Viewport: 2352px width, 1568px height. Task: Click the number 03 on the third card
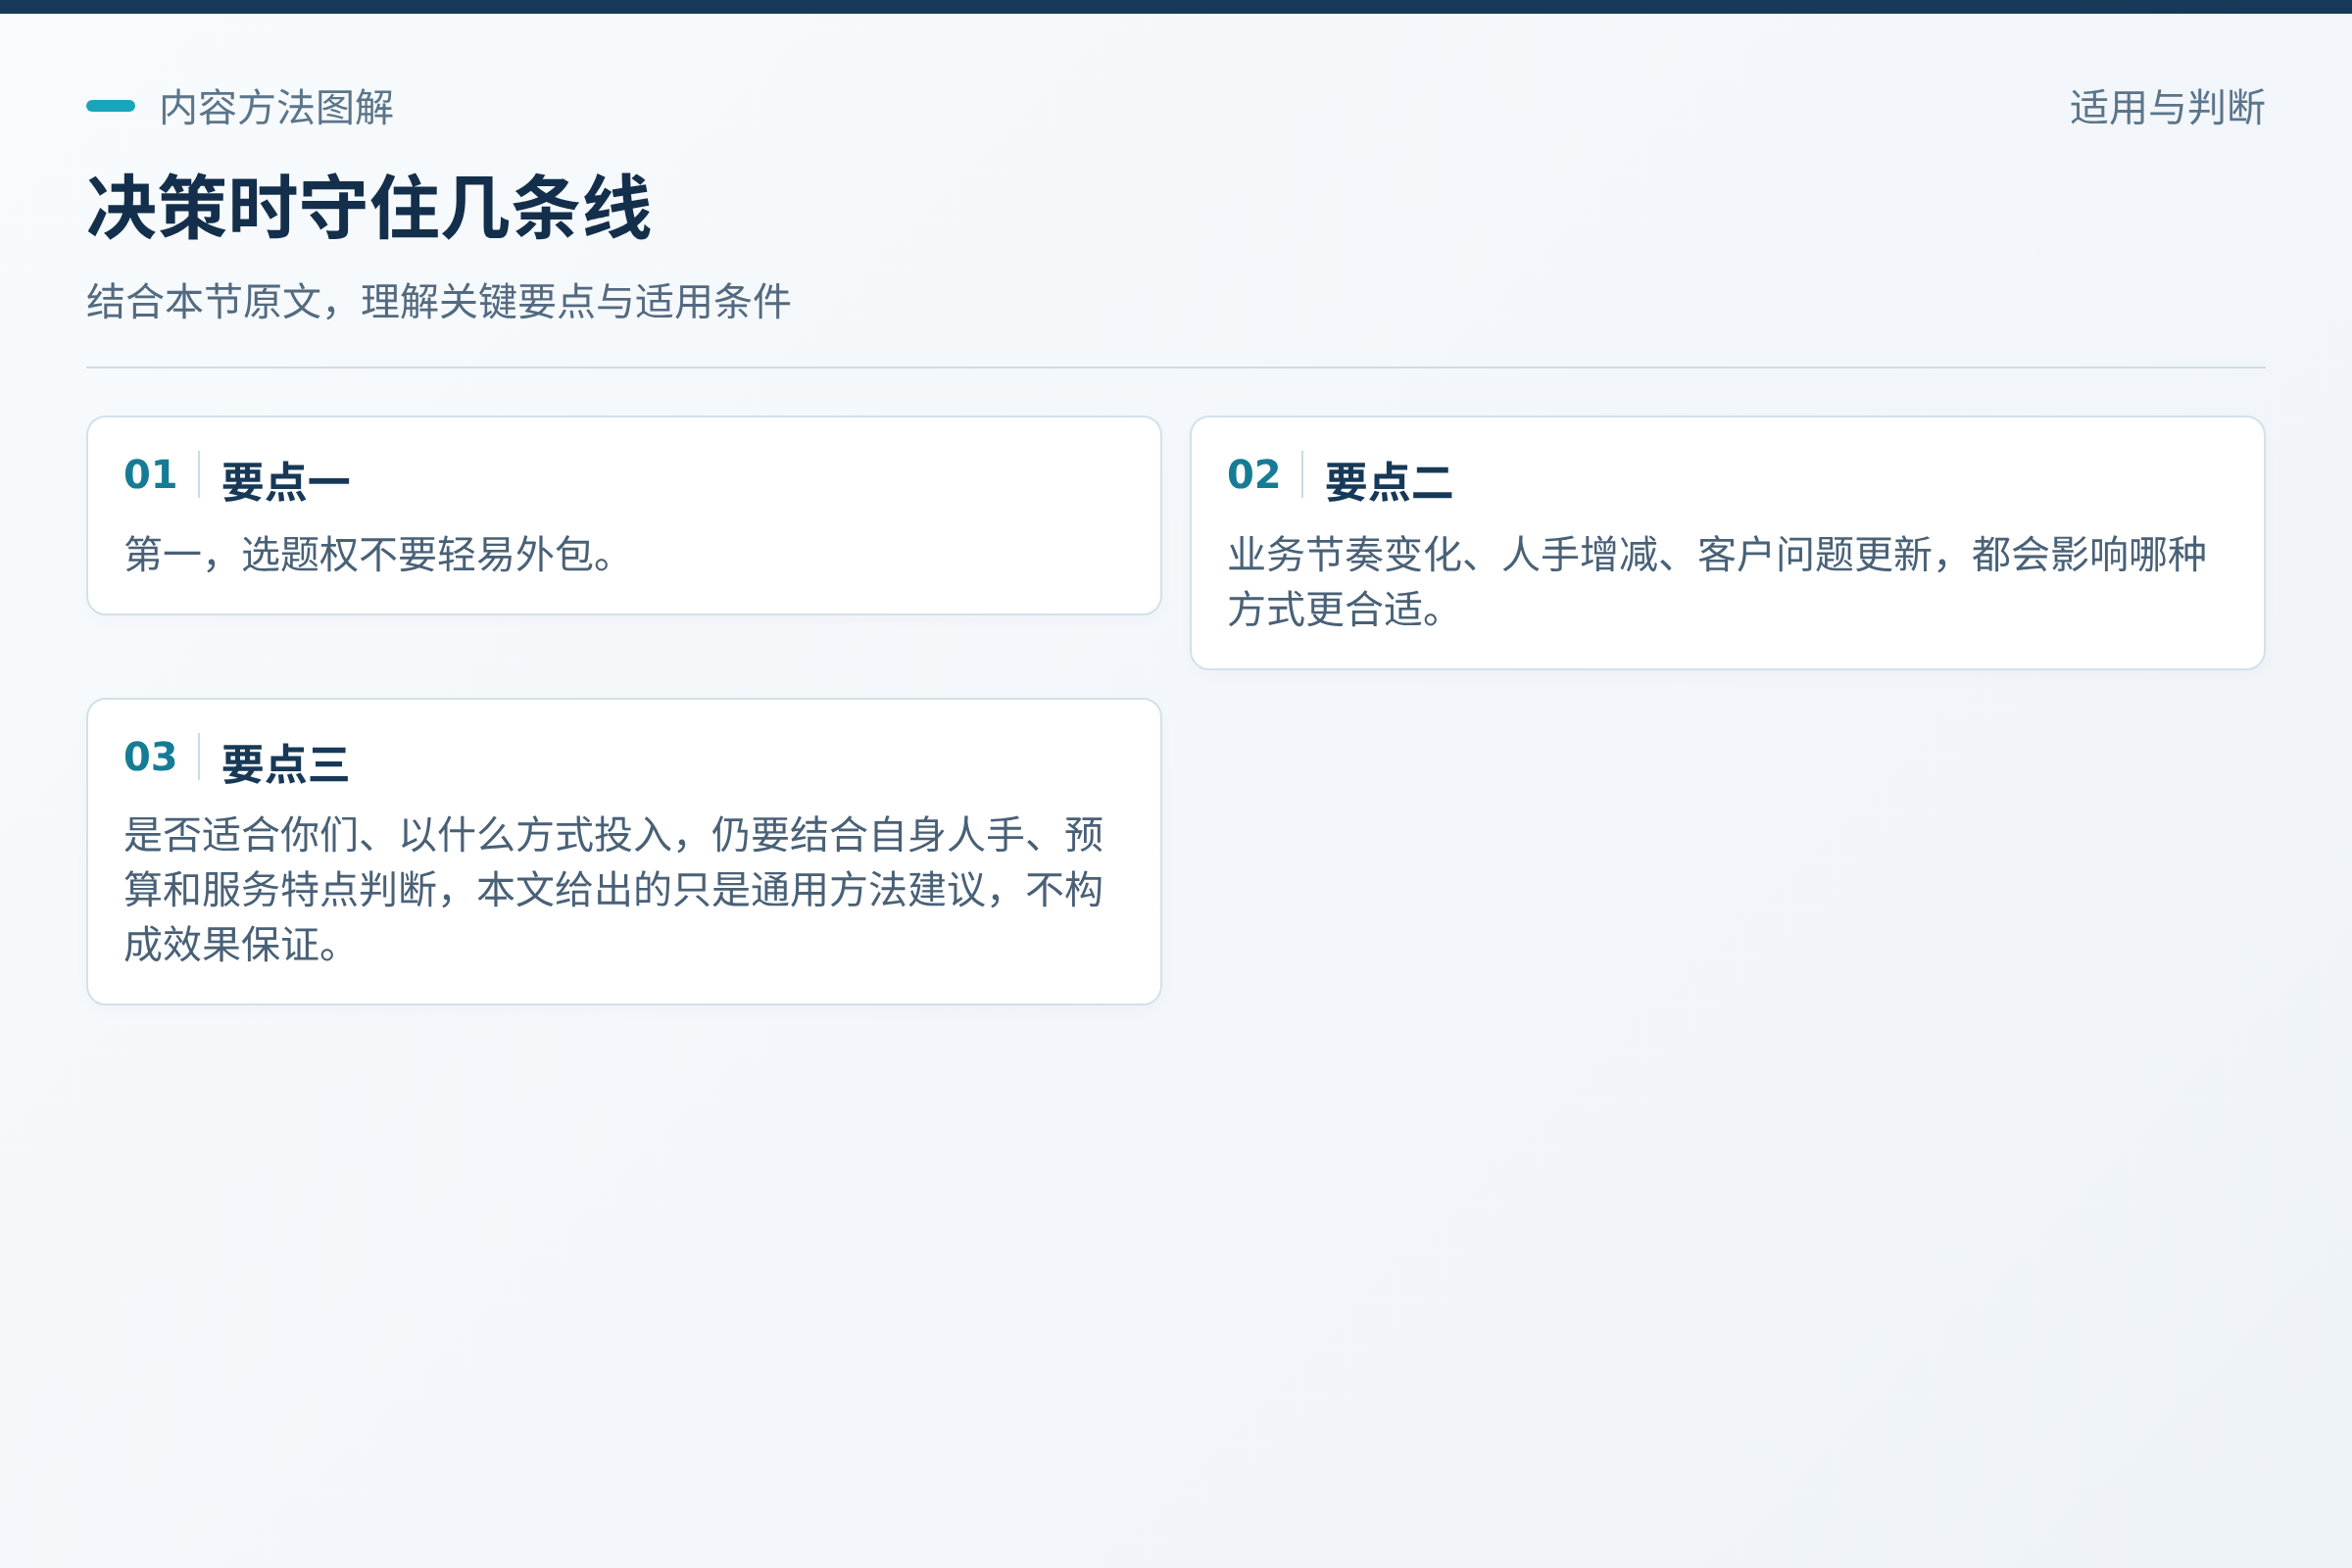click(x=150, y=757)
